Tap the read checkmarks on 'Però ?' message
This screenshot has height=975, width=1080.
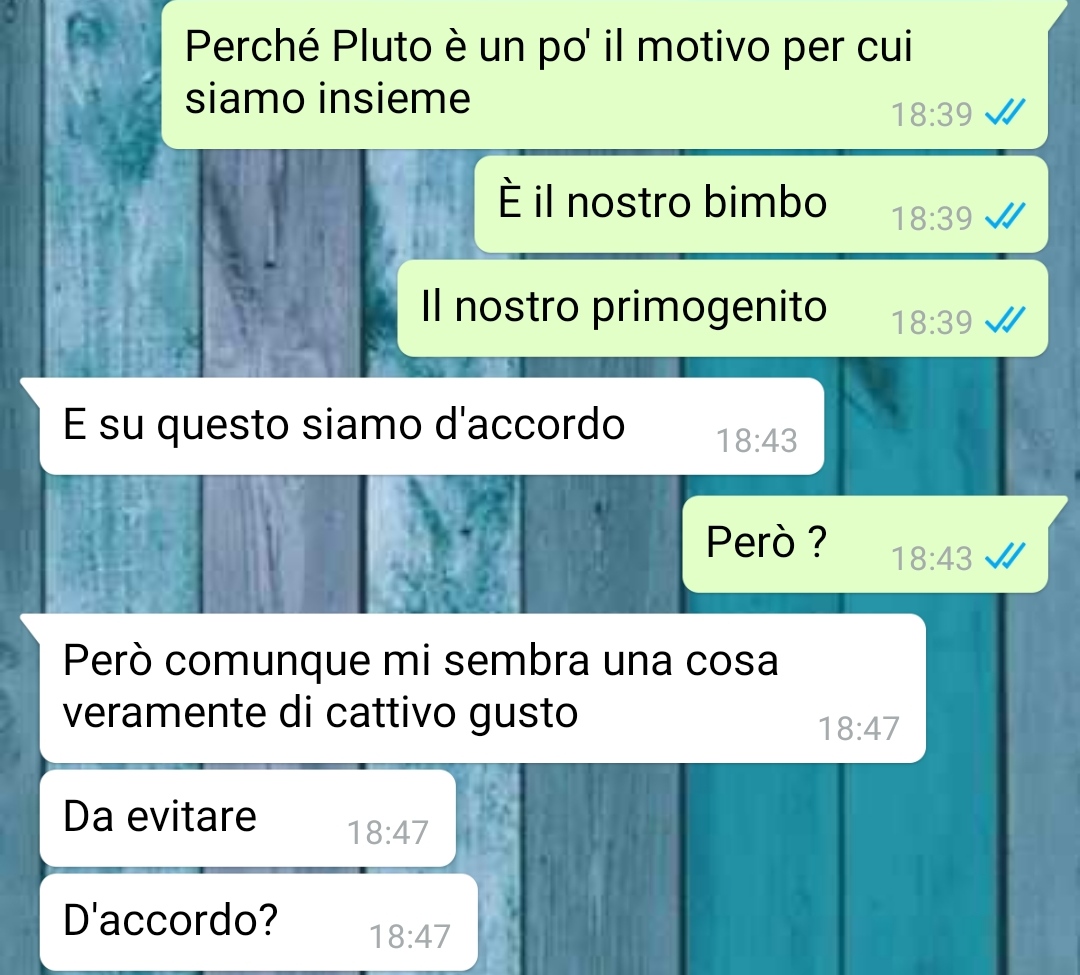[1005, 556]
